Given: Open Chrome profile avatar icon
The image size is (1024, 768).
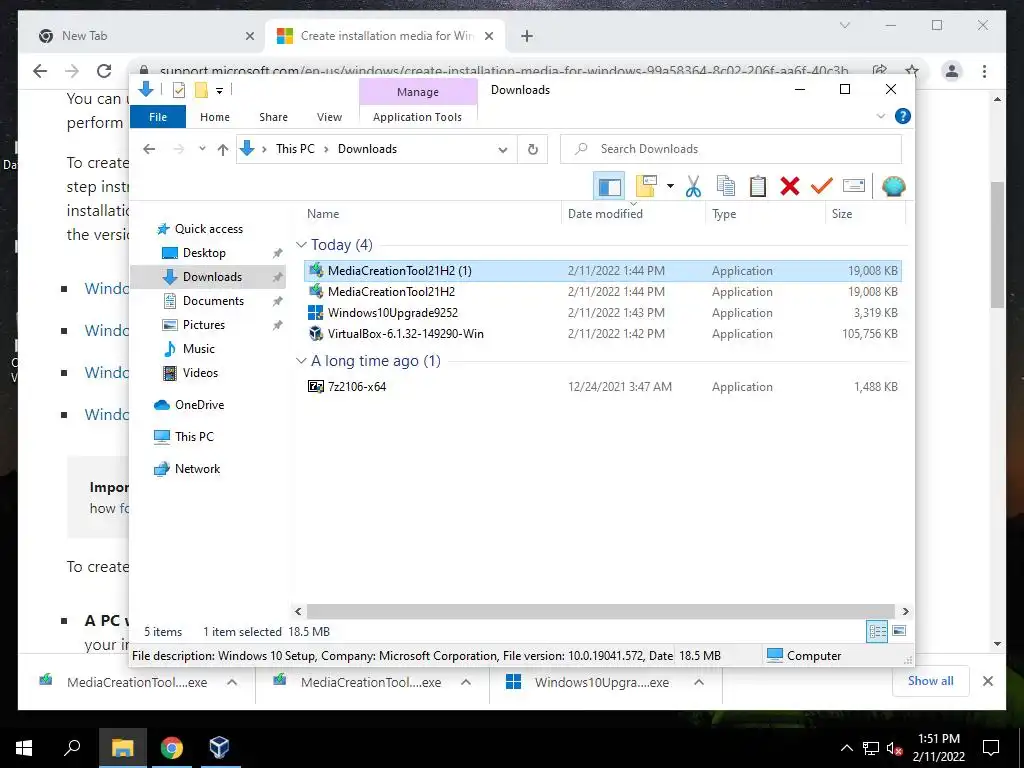Looking at the screenshot, I should click(952, 71).
